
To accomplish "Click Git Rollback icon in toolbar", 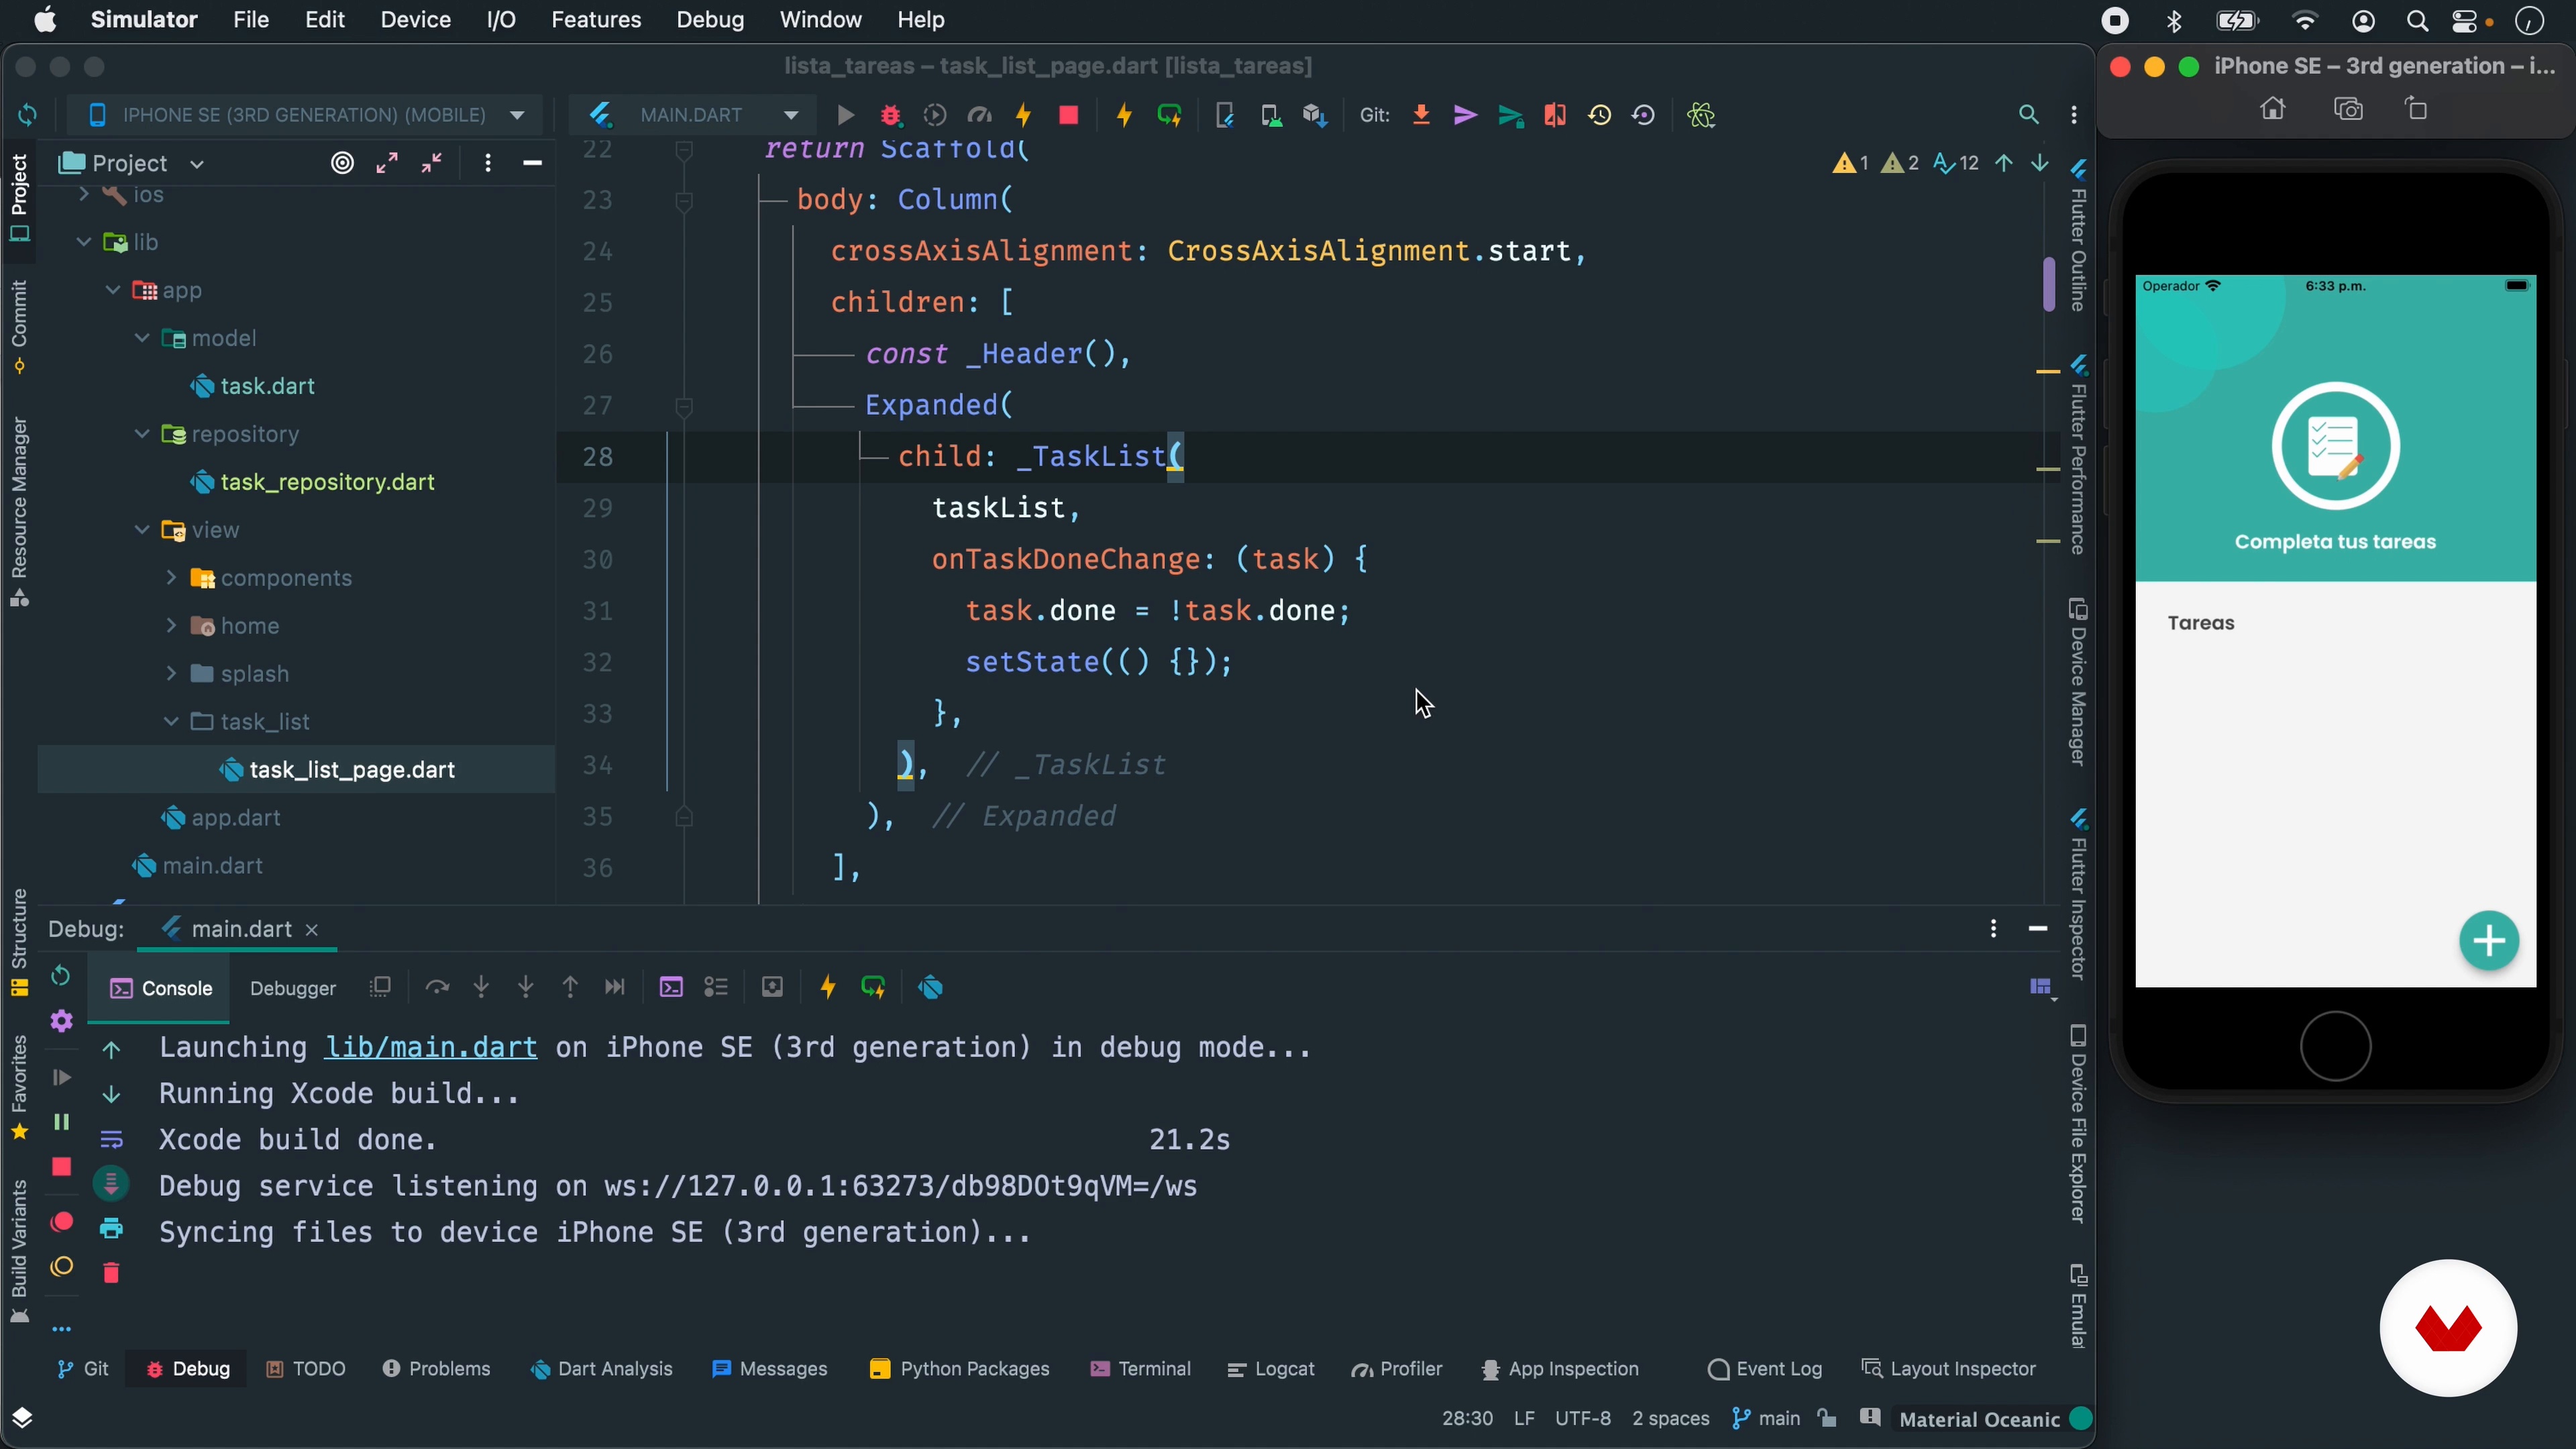I will point(1643,115).
